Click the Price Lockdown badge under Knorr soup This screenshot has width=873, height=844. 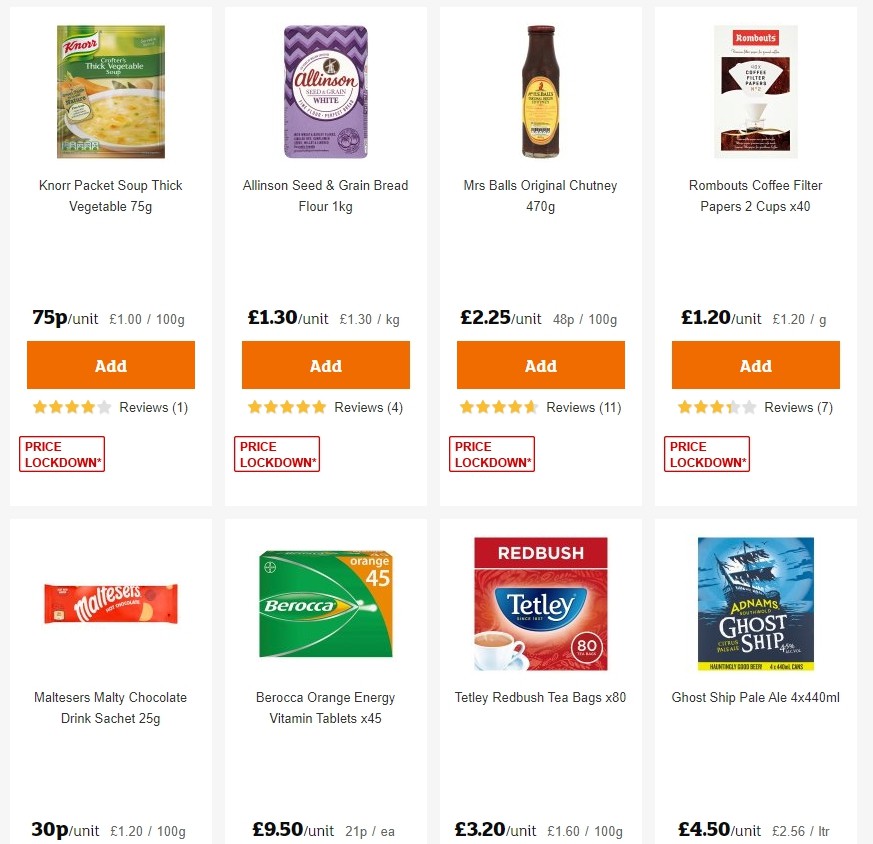coord(61,453)
